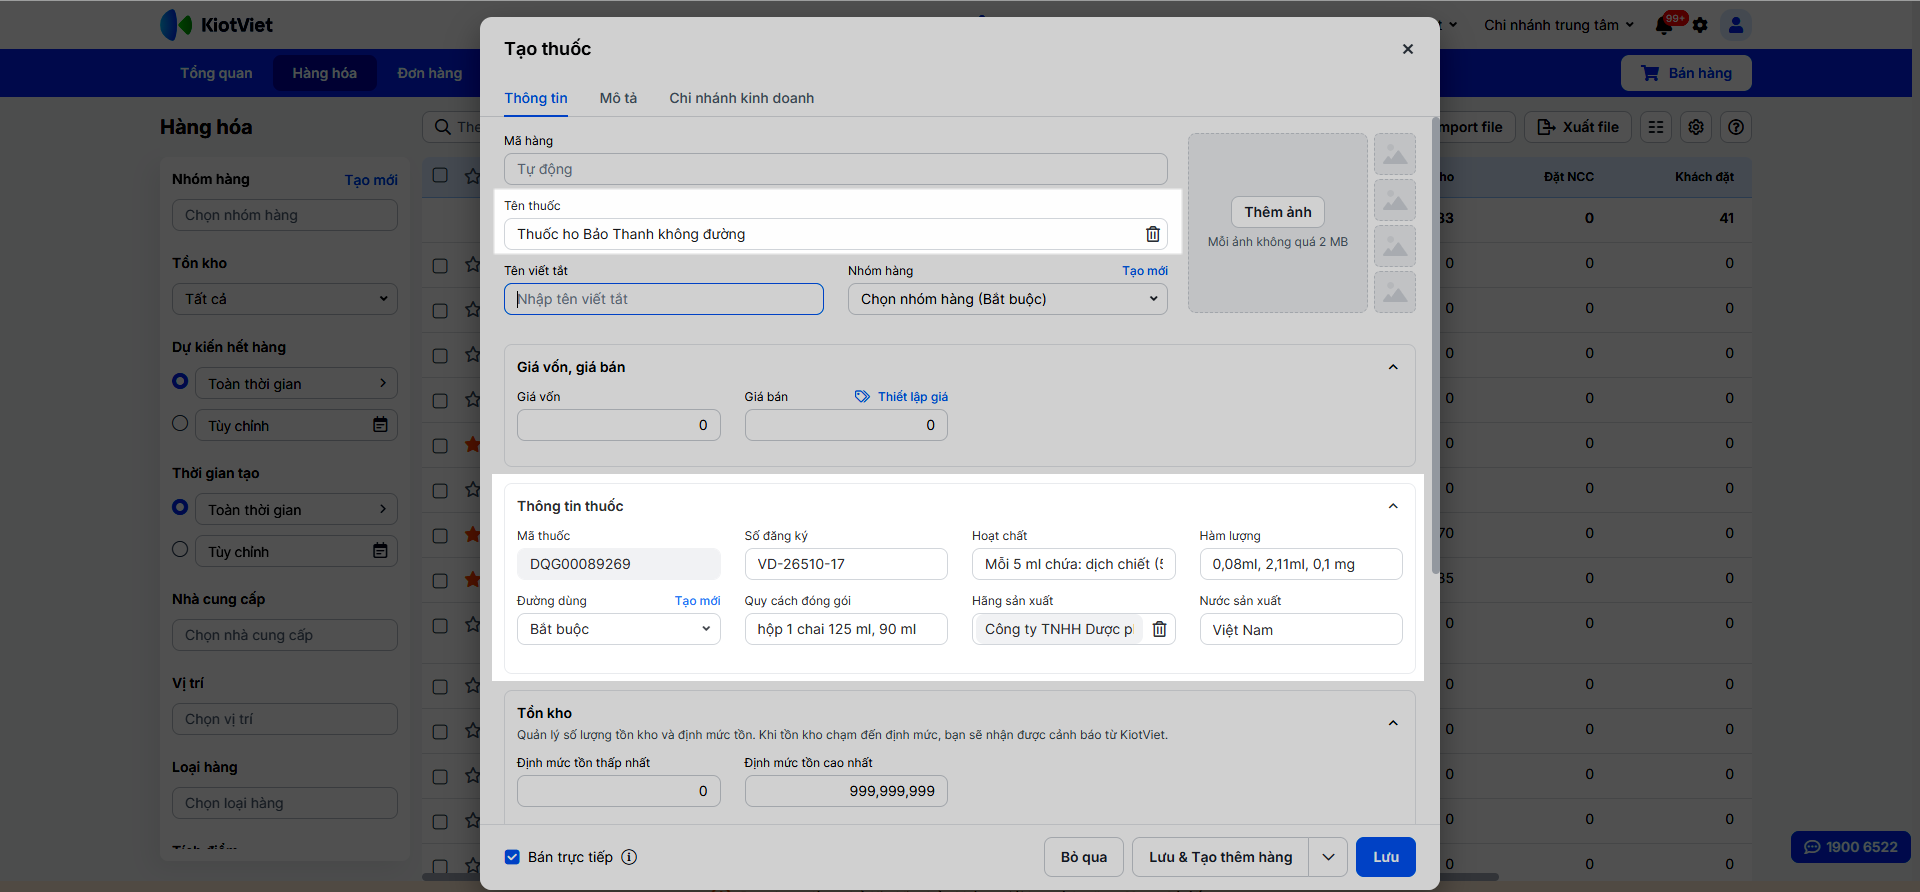Open the Chọn nhóm hàng (Bắt buộc) dropdown

click(1007, 299)
